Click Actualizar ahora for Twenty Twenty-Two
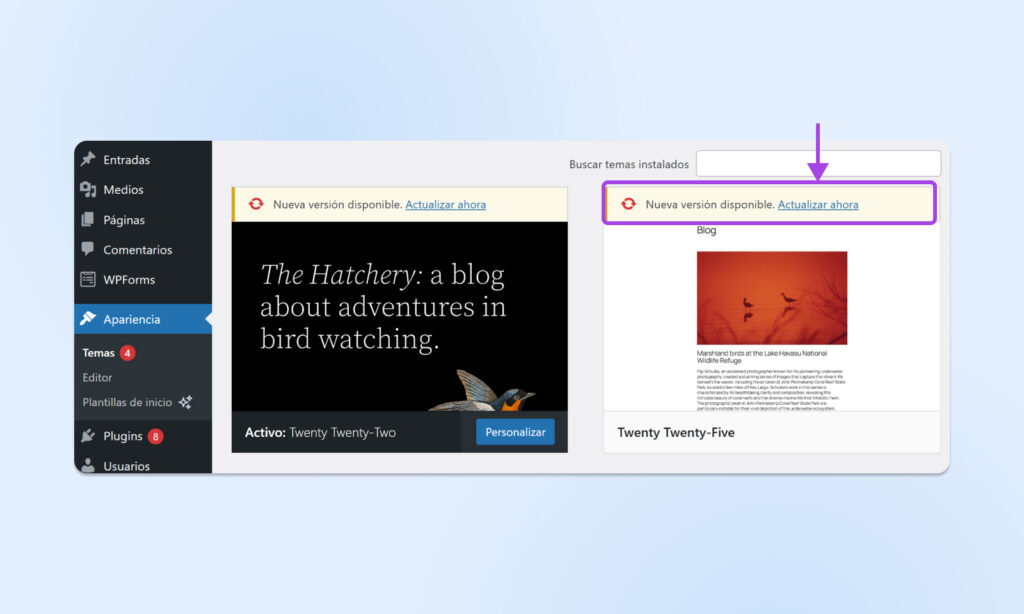The height and width of the screenshot is (614, 1024). click(445, 204)
